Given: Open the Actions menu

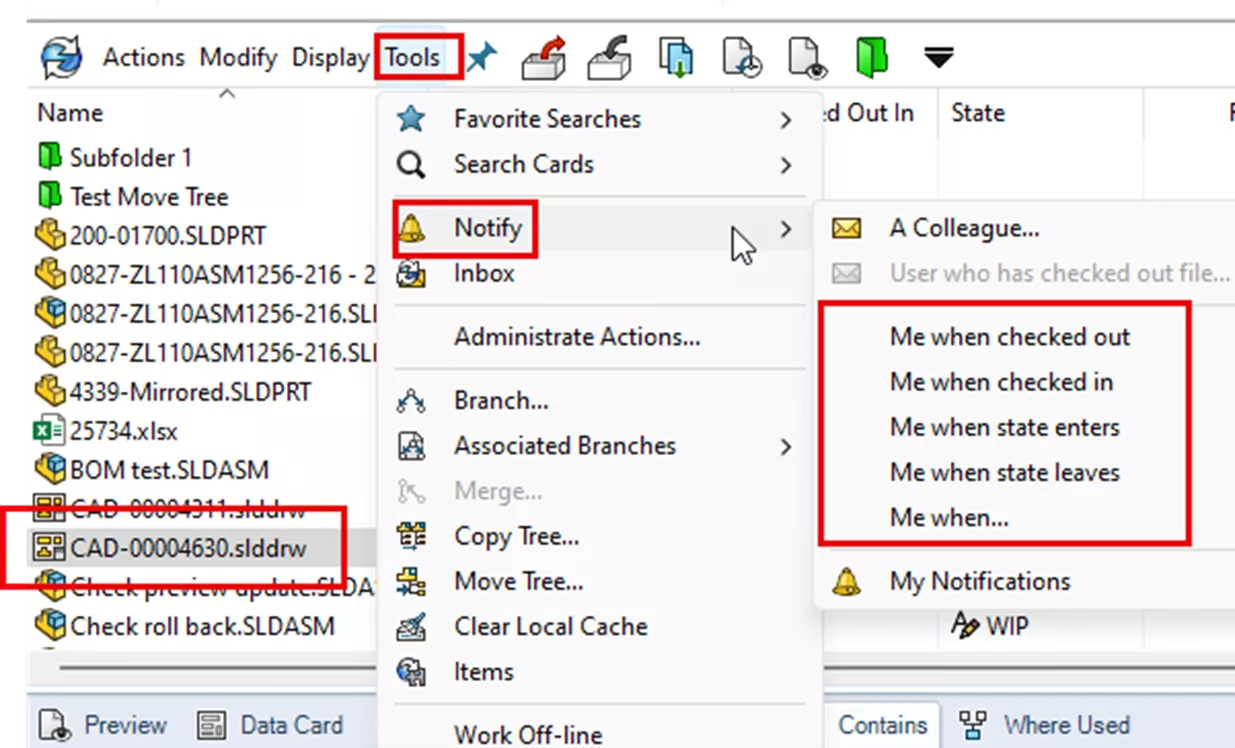Looking at the screenshot, I should [143, 58].
